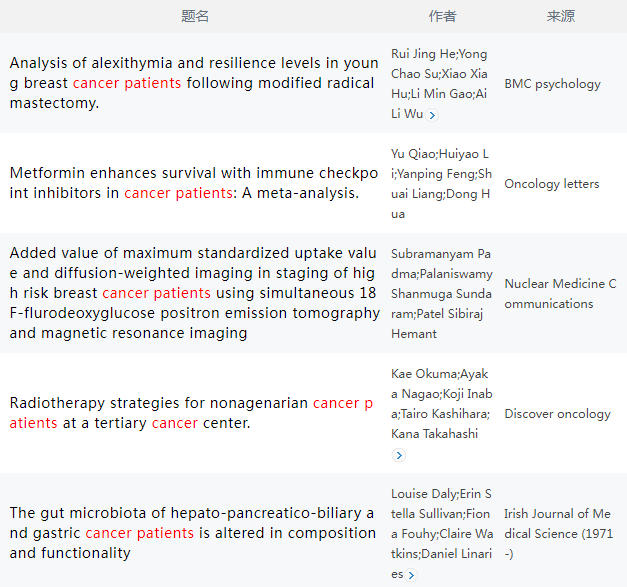Viewport: 627px width, 587px height.
Task: Open the maximum standardized uptake value article
Action: (x=194, y=293)
